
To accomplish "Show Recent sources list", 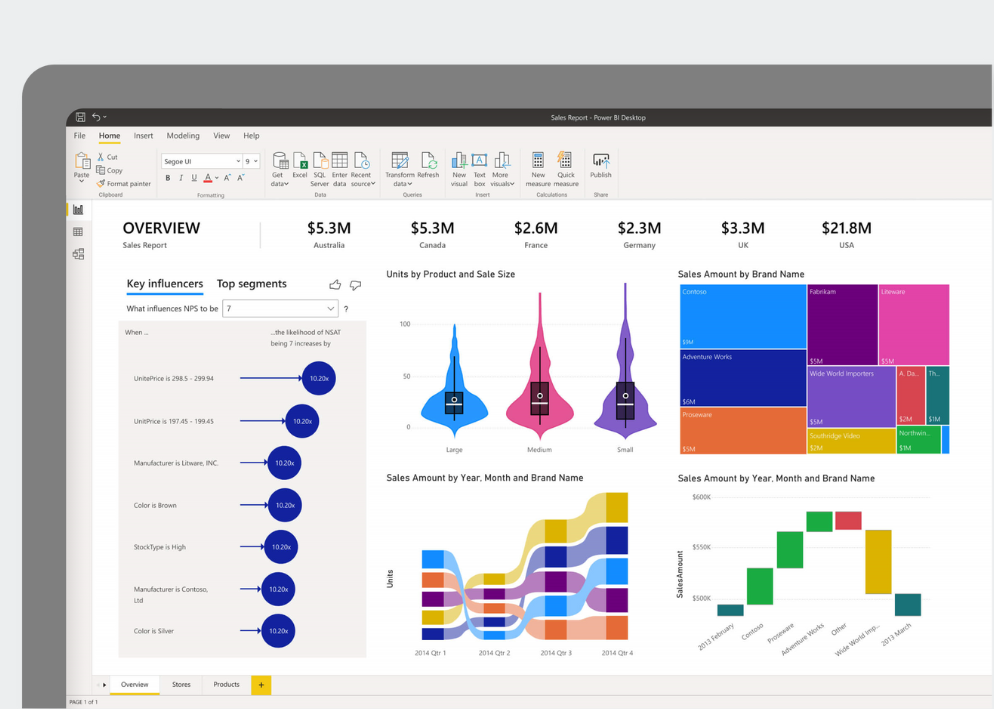I will [362, 169].
